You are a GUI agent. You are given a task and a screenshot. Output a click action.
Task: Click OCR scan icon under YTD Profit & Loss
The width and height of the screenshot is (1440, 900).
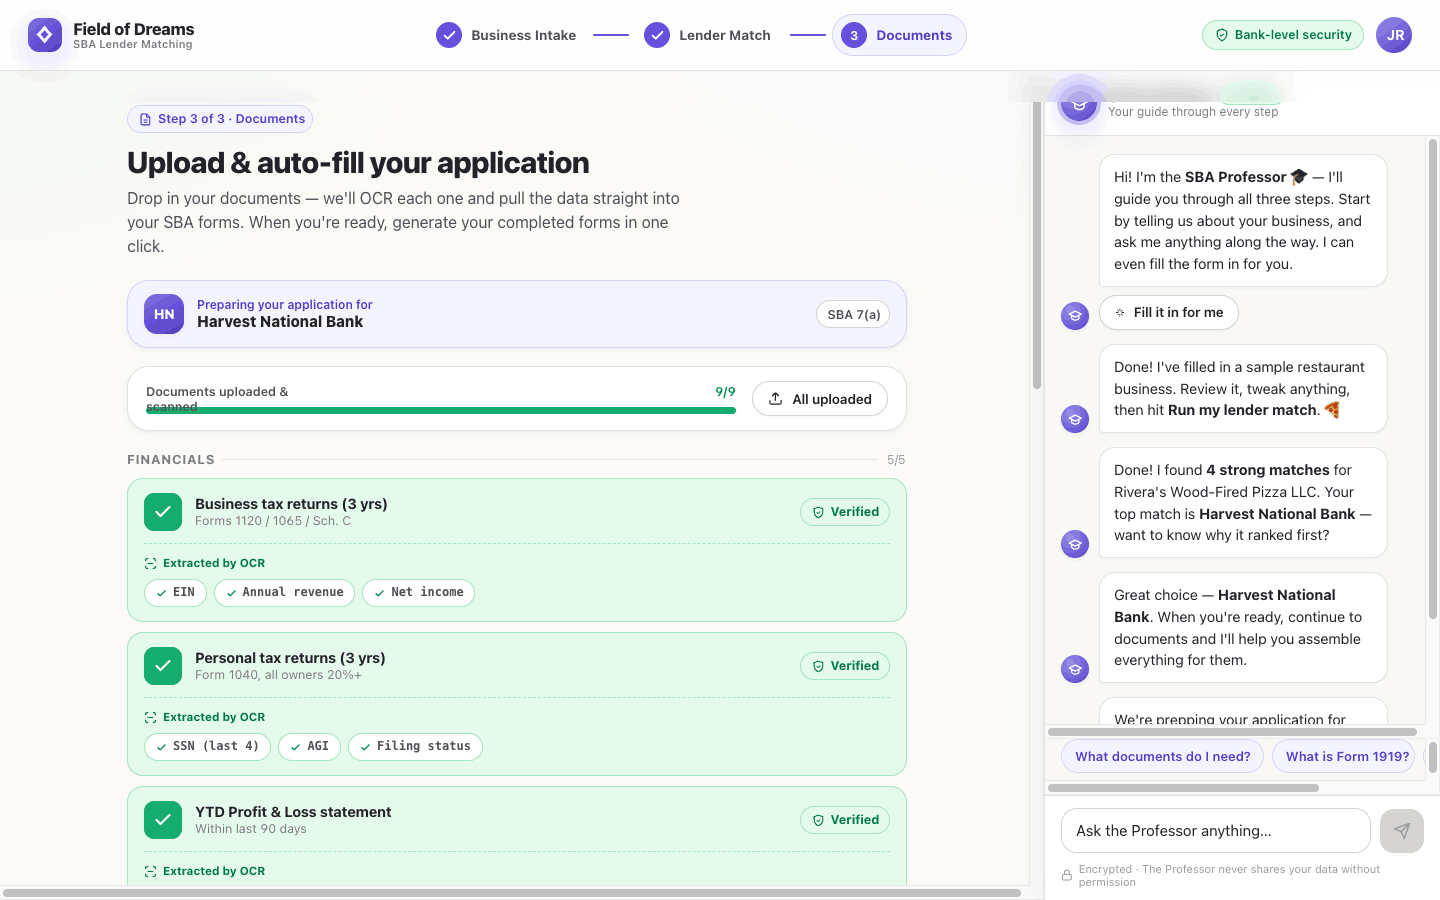coord(151,872)
